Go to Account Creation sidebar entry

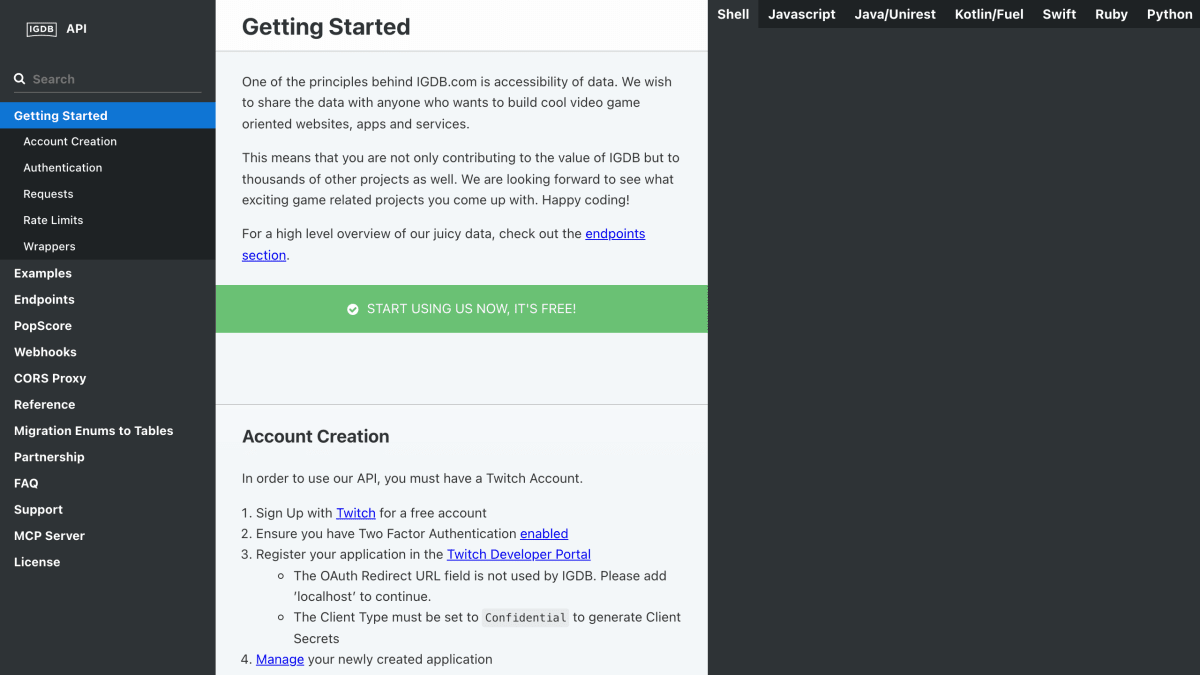pos(107,142)
